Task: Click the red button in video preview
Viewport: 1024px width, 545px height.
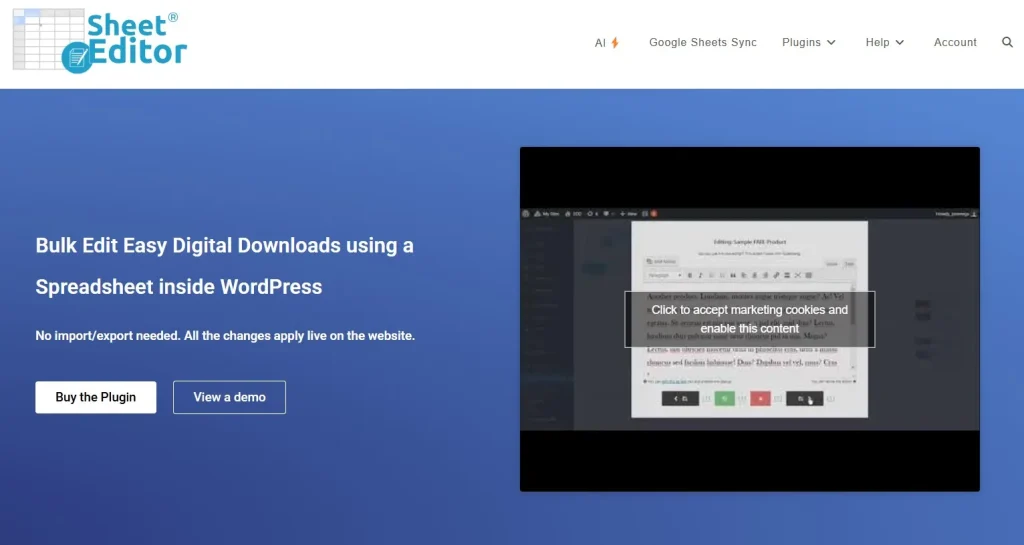Action: (x=760, y=399)
